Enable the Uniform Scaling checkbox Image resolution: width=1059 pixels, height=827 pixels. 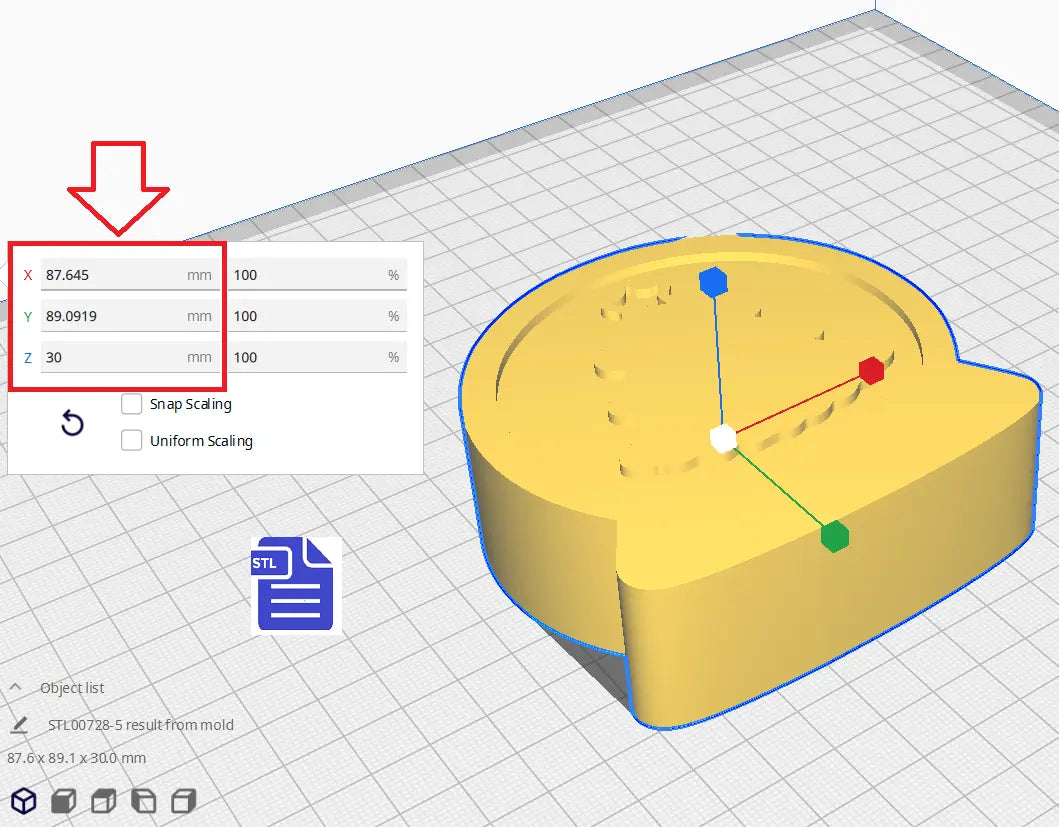[x=131, y=440]
